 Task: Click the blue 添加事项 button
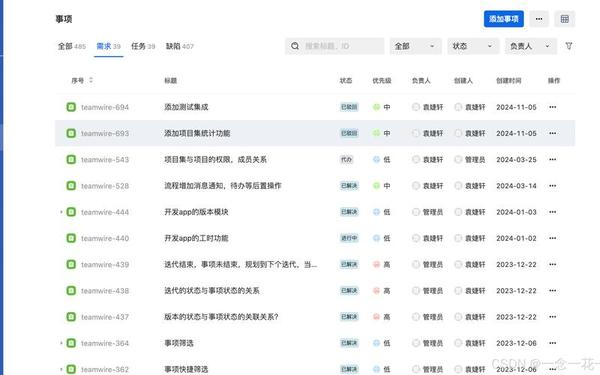[504, 19]
